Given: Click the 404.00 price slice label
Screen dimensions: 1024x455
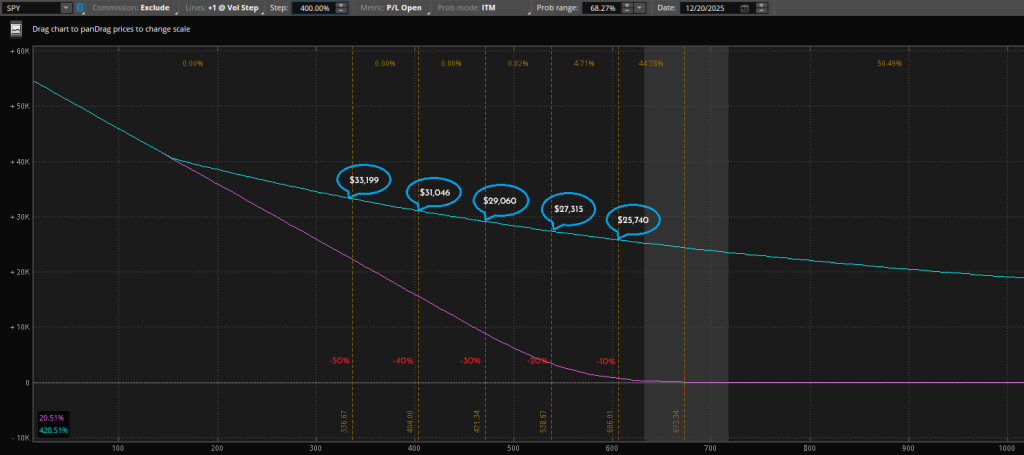Looking at the screenshot, I should [411, 421].
